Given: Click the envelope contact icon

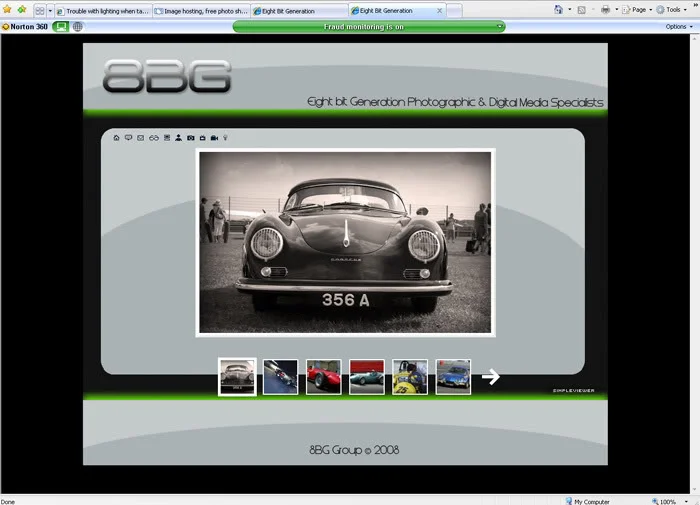Looking at the screenshot, I should tap(141, 138).
